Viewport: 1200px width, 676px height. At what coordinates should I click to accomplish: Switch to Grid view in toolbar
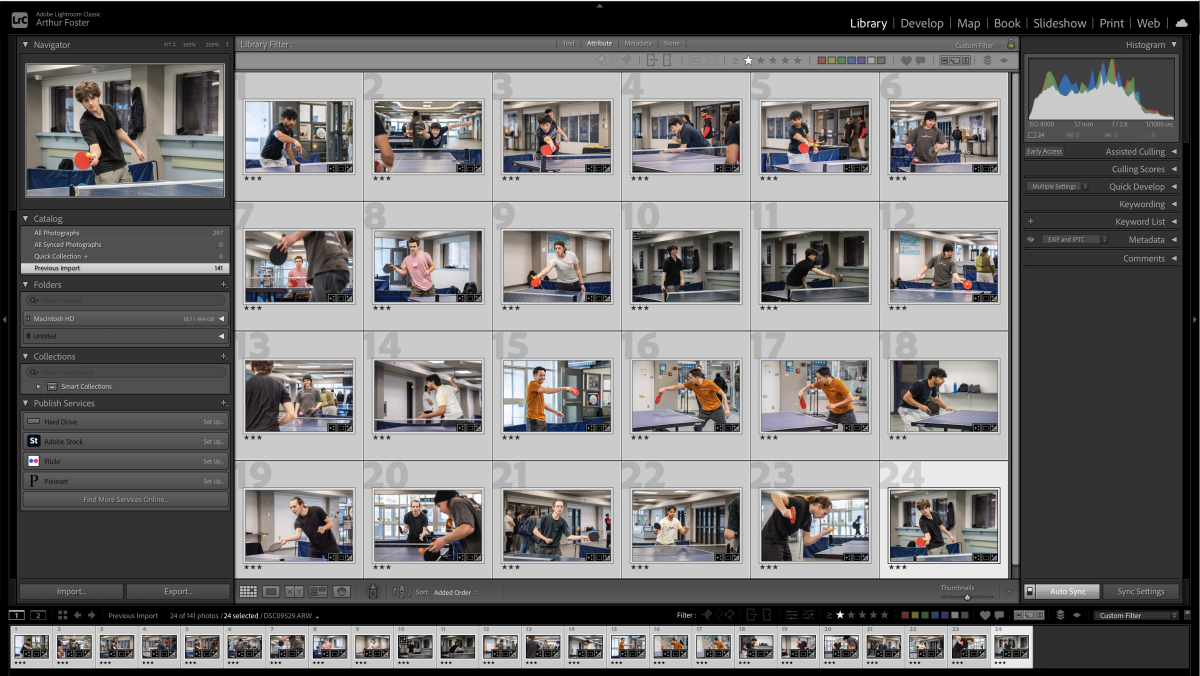point(248,592)
